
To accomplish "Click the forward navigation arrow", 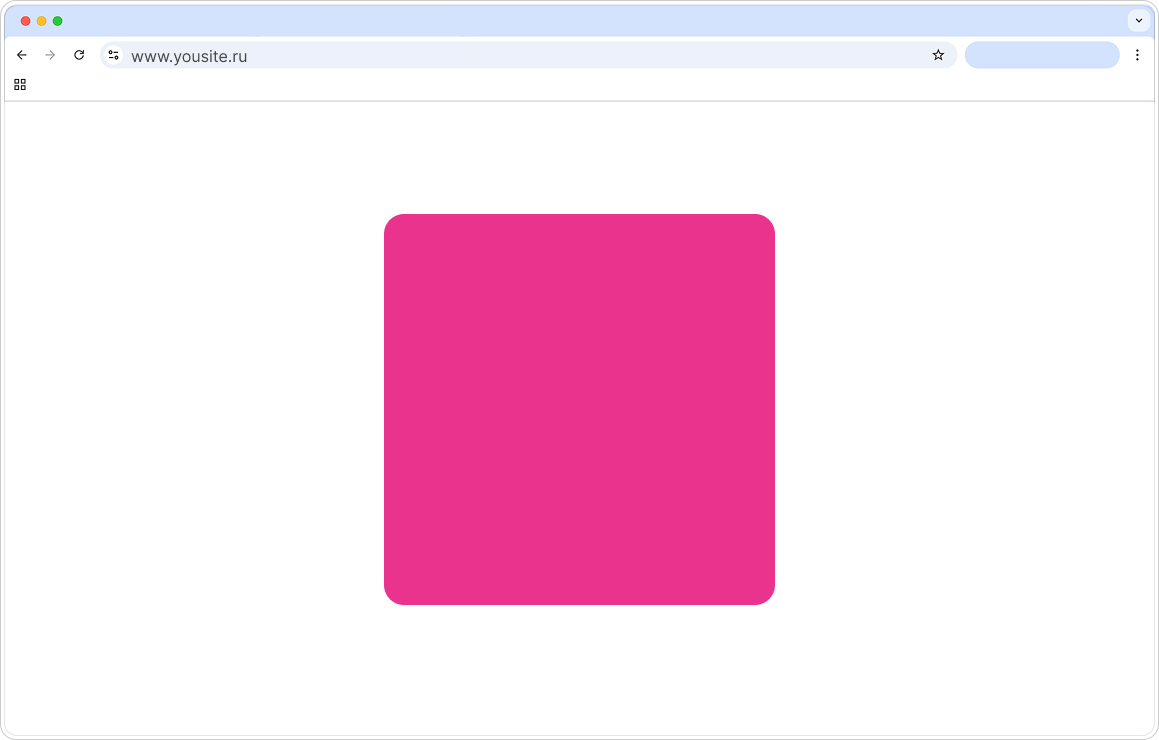I will (x=50, y=55).
